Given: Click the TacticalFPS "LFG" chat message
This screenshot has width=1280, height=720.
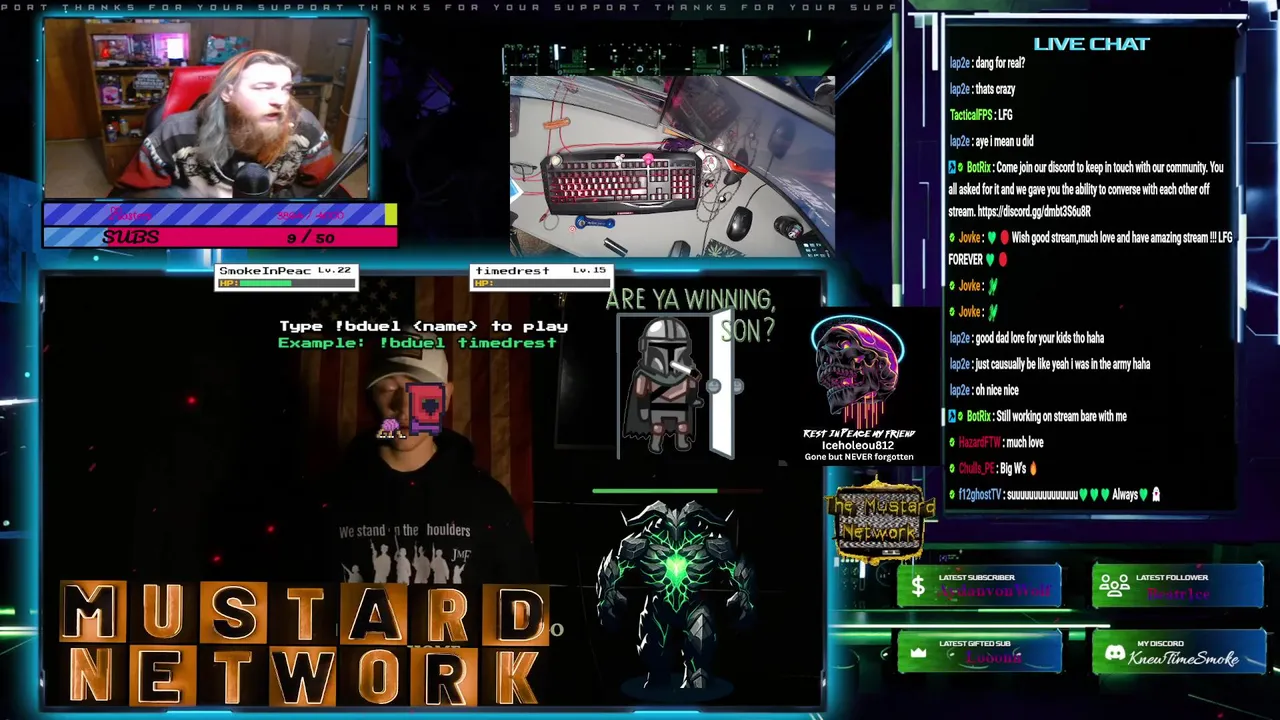Looking at the screenshot, I should tap(980, 115).
